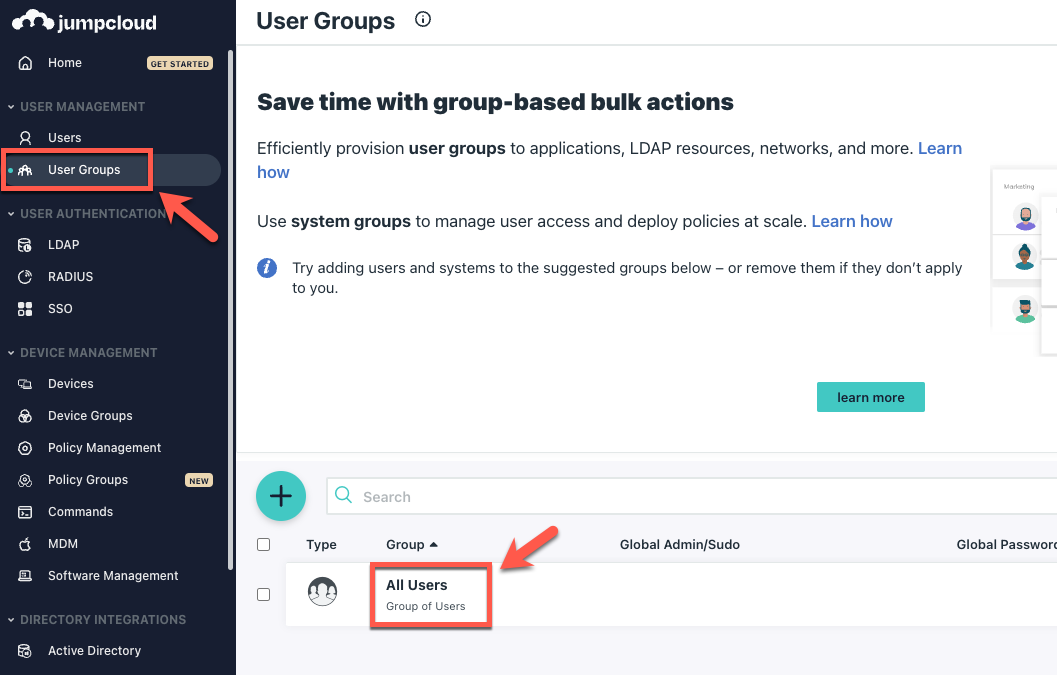
Task: Sort by the Group column arrow
Action: (x=433, y=544)
